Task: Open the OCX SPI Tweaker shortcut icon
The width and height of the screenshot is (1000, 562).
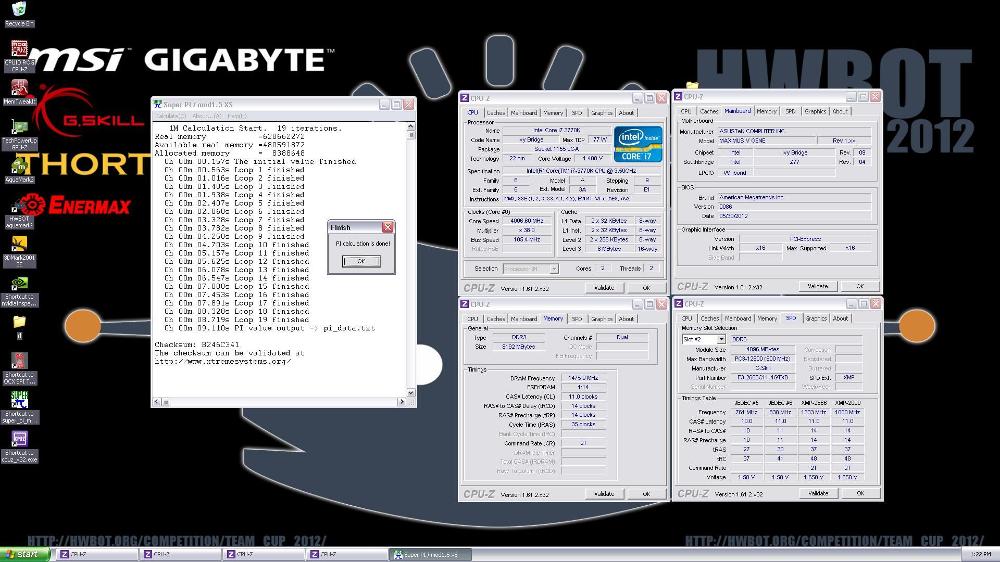Action: pos(19,361)
